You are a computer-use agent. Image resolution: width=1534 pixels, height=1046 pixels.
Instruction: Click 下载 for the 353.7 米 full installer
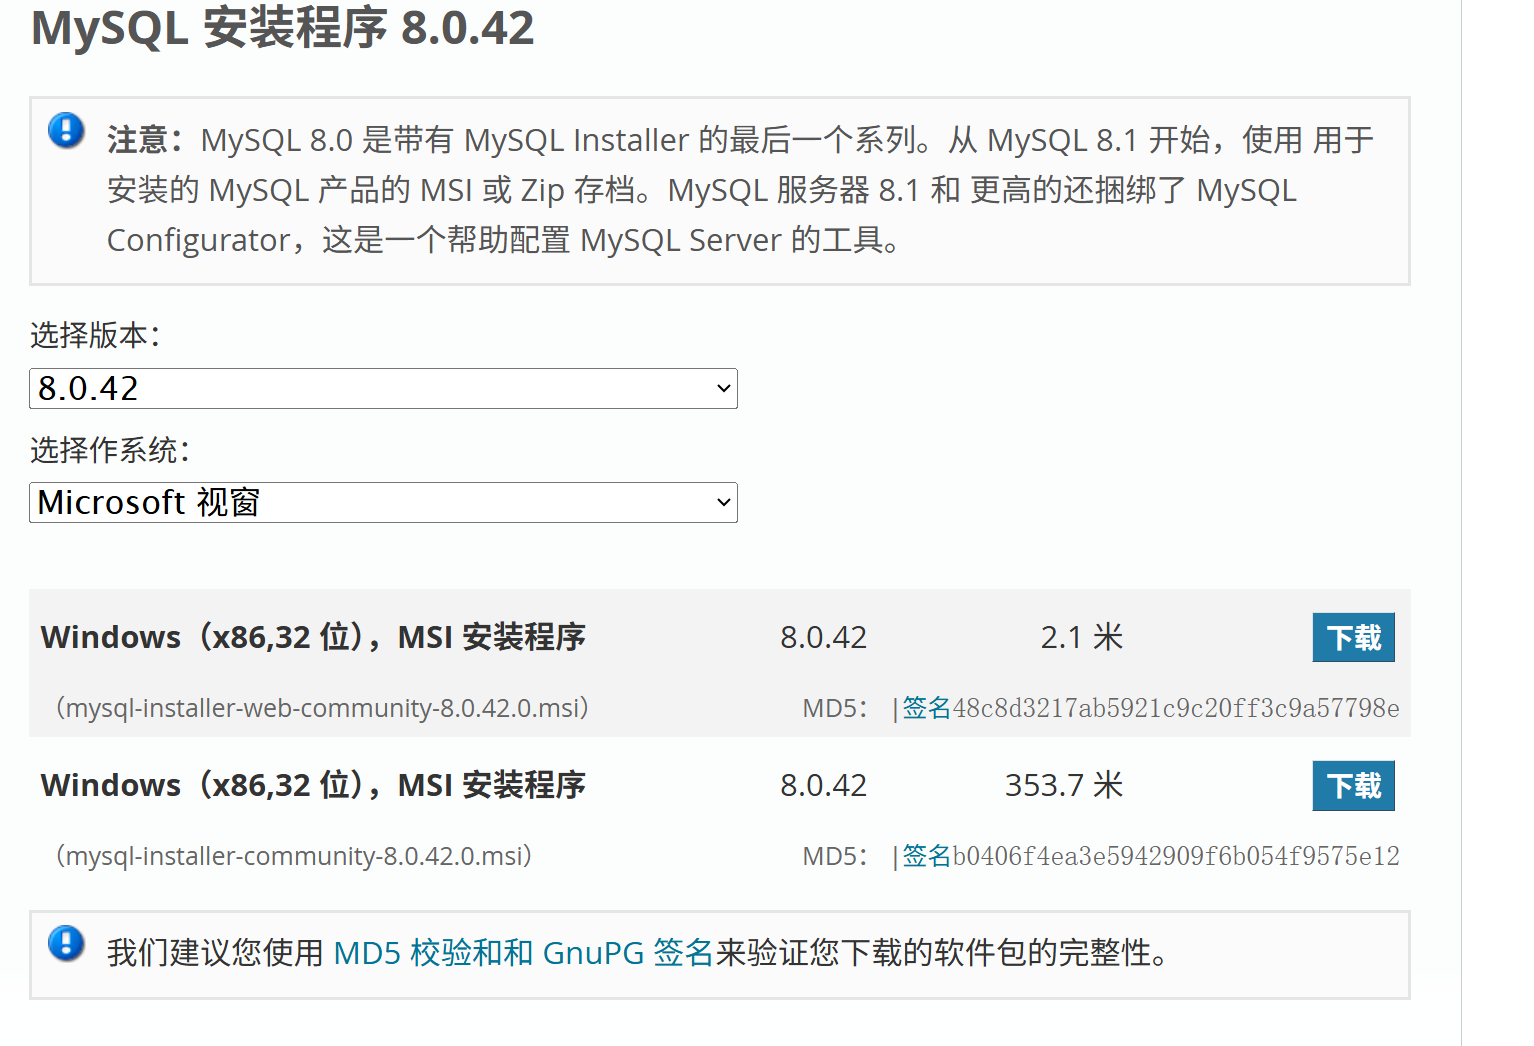[x=1353, y=786]
